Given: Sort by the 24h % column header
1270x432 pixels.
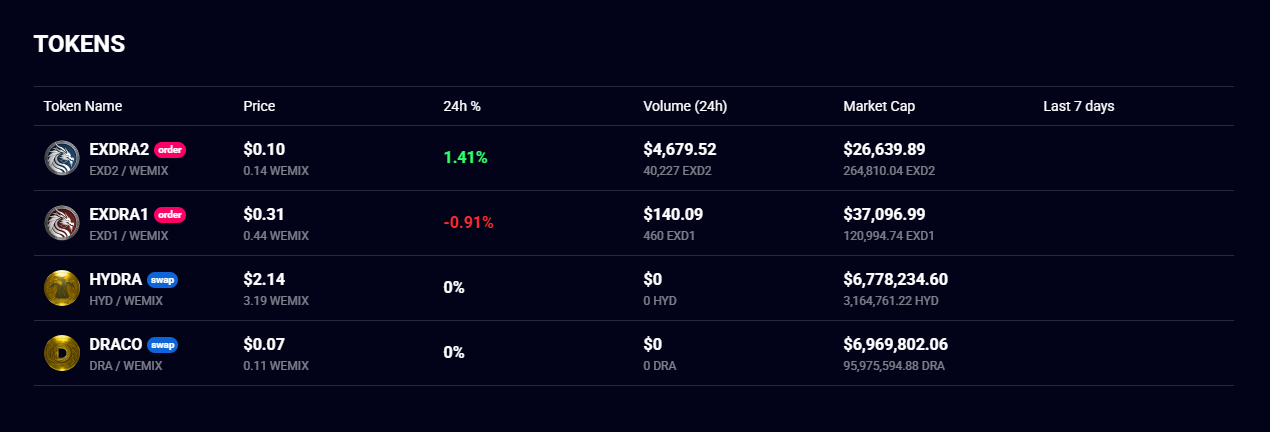Looking at the screenshot, I should click(462, 106).
